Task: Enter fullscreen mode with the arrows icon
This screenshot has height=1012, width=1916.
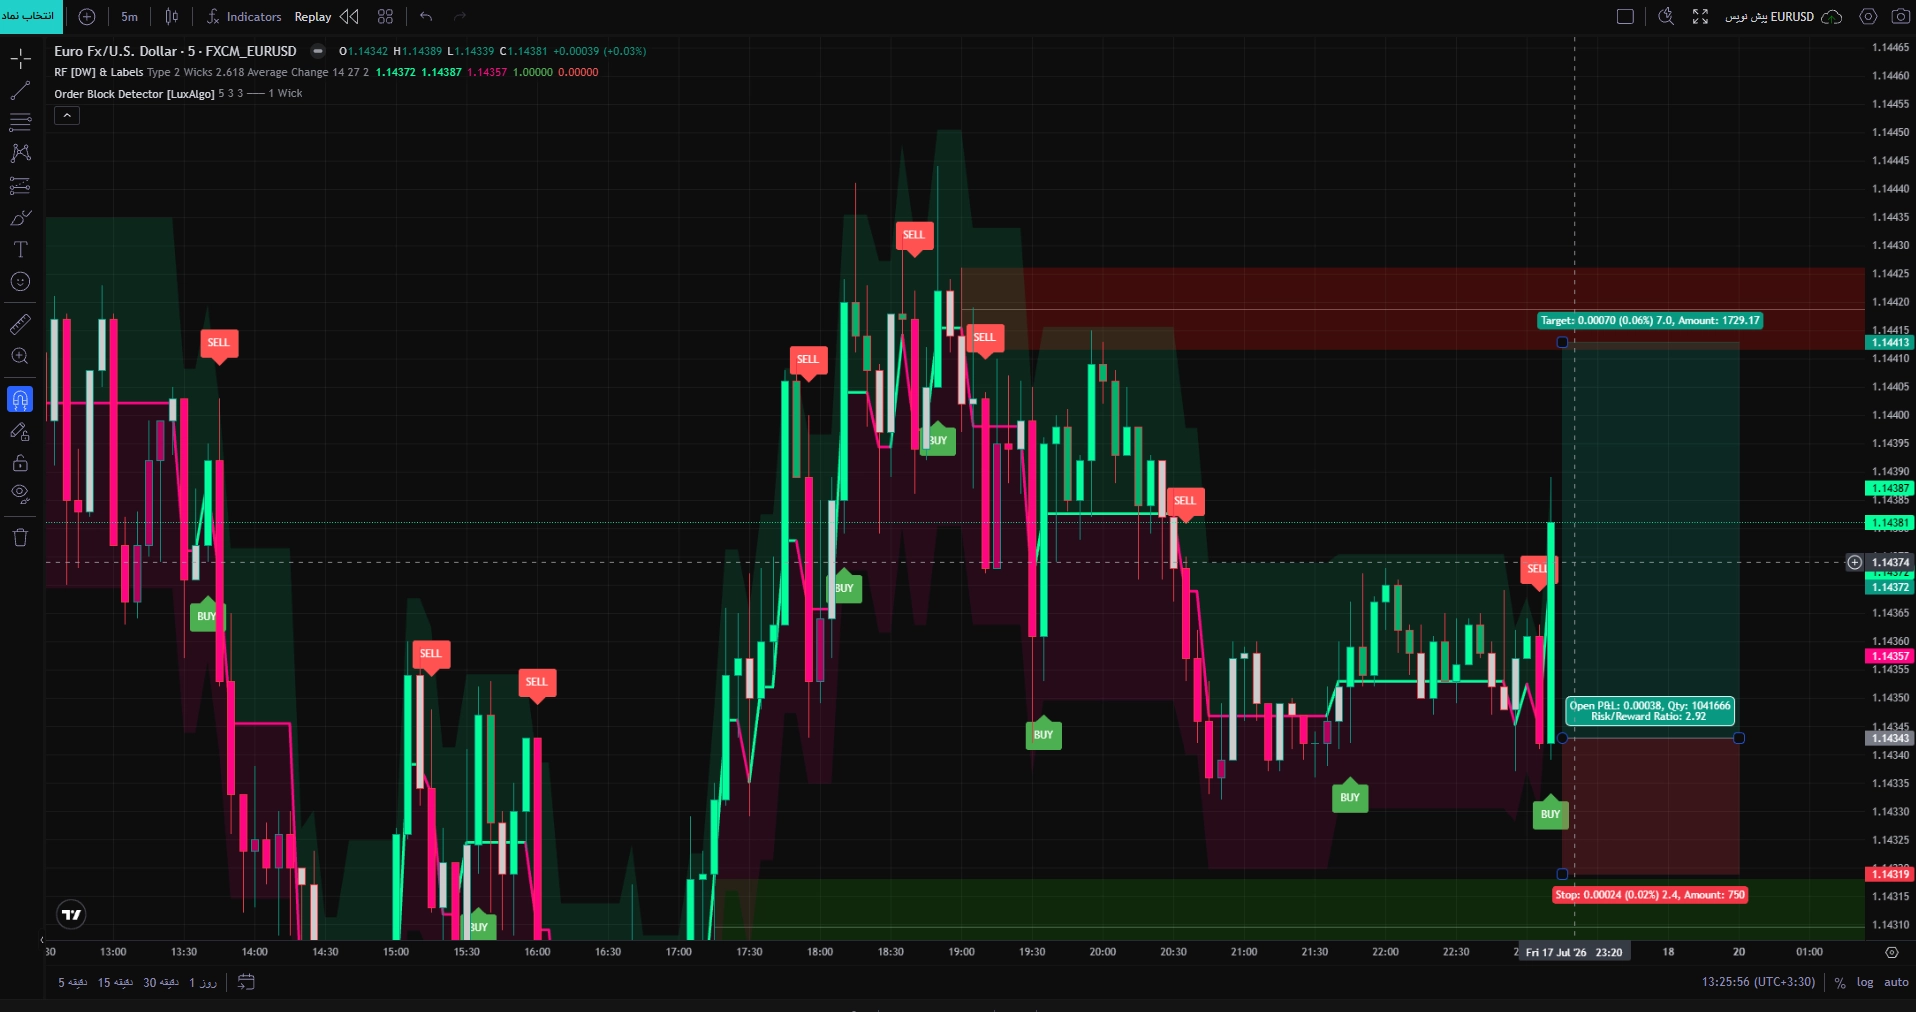Action: [1700, 16]
